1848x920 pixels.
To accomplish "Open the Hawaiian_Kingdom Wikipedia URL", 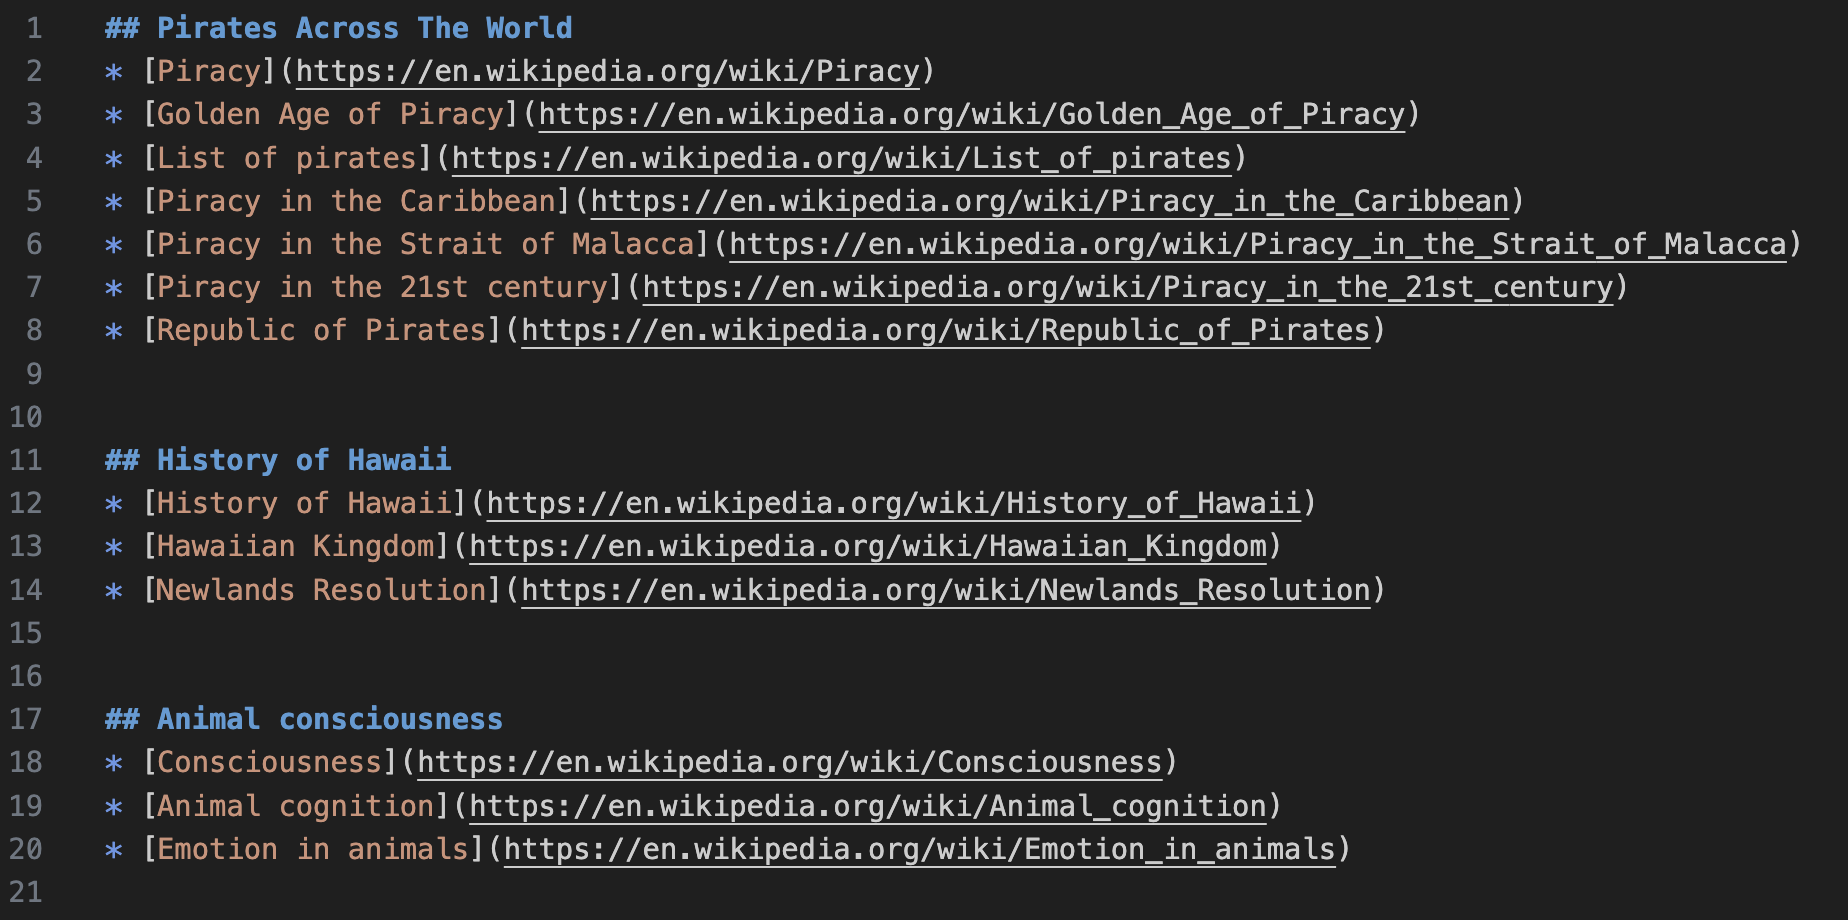I will [867, 546].
